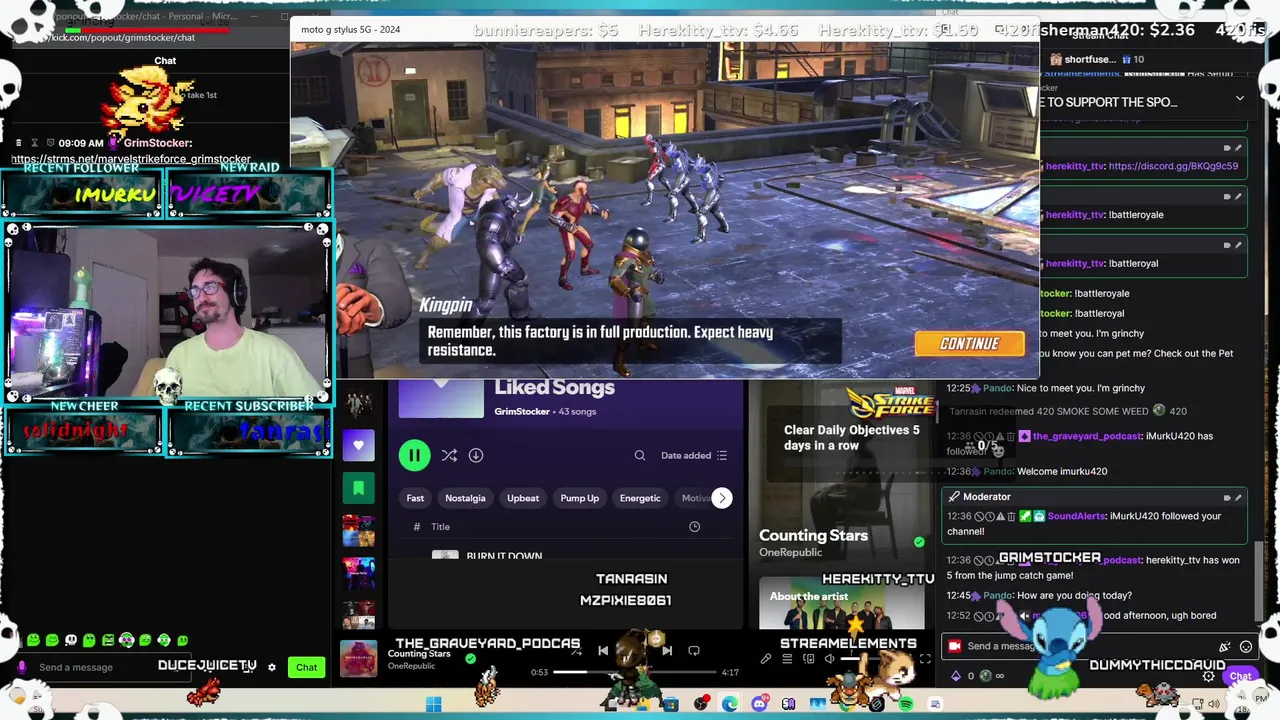Select the Pump Up filter chip
The height and width of the screenshot is (720, 1280).
580,498
